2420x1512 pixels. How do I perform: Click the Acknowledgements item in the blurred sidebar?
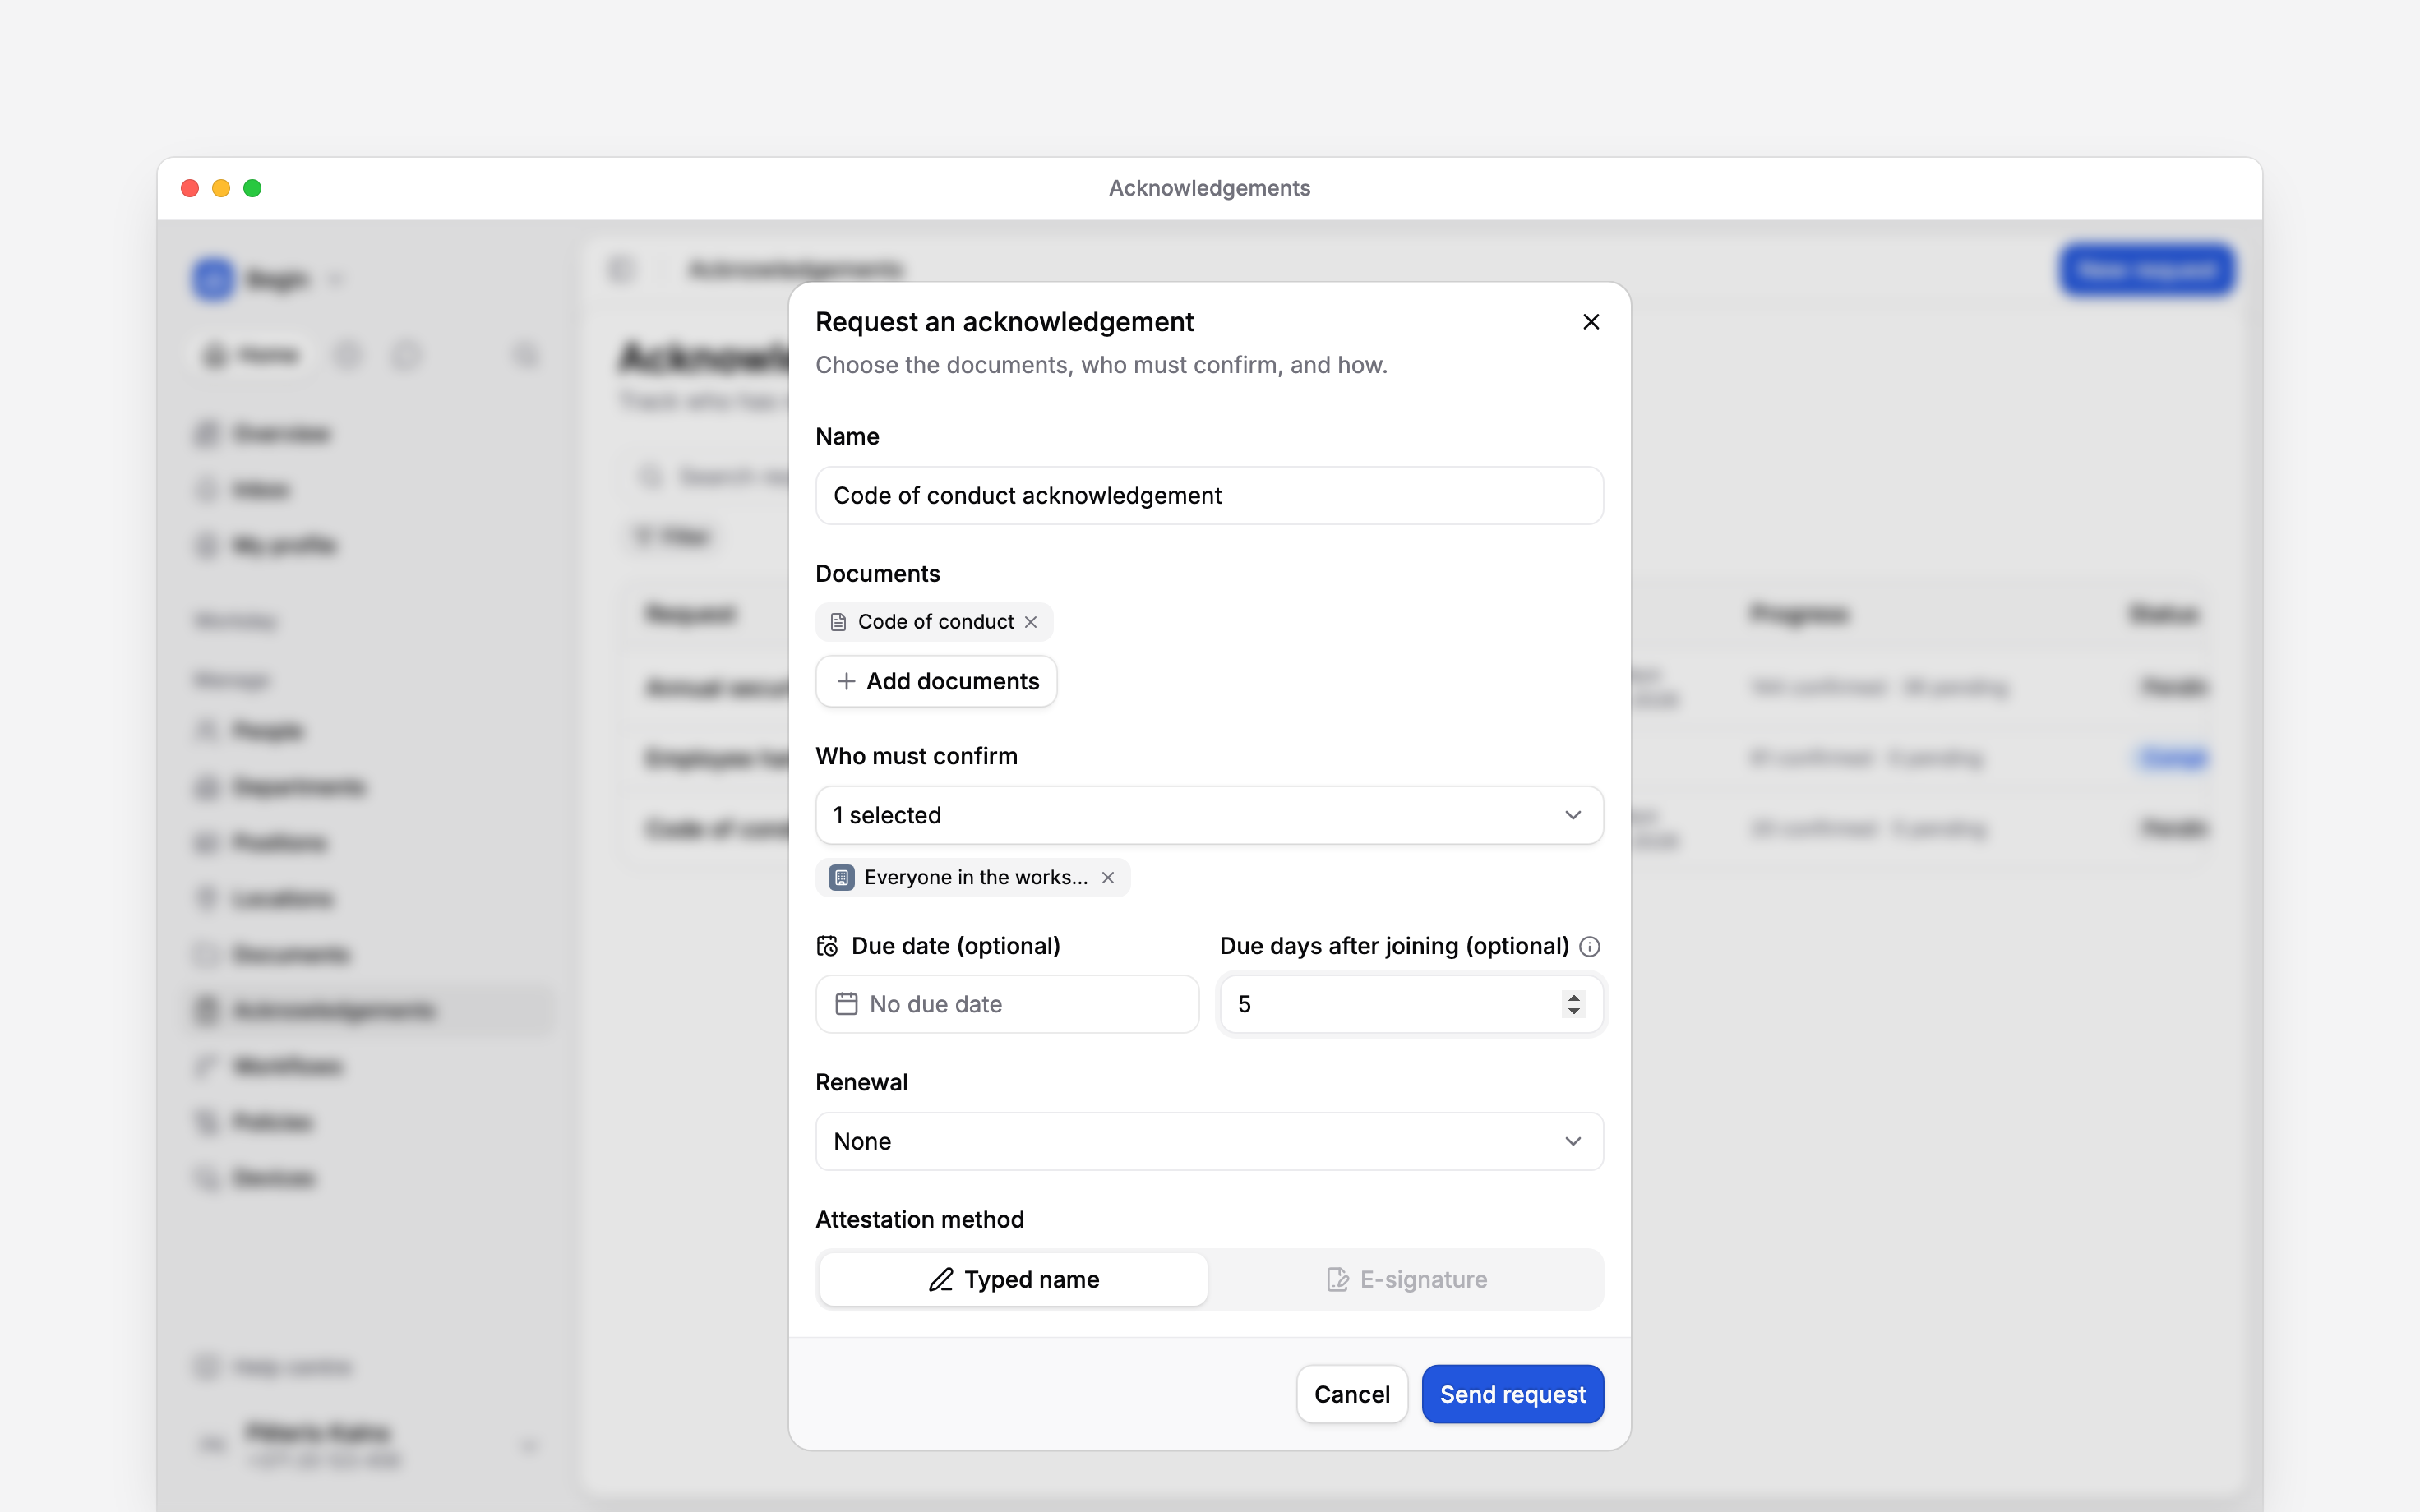click(370, 1010)
